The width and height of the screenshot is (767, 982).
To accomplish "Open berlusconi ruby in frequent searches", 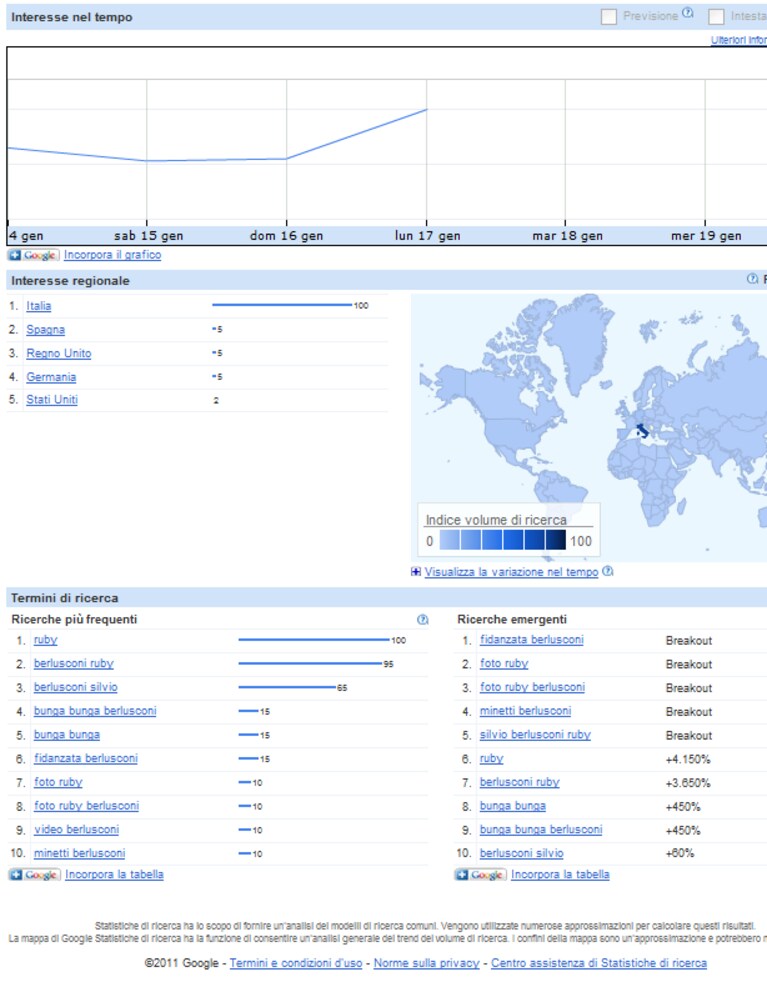I will [74, 664].
